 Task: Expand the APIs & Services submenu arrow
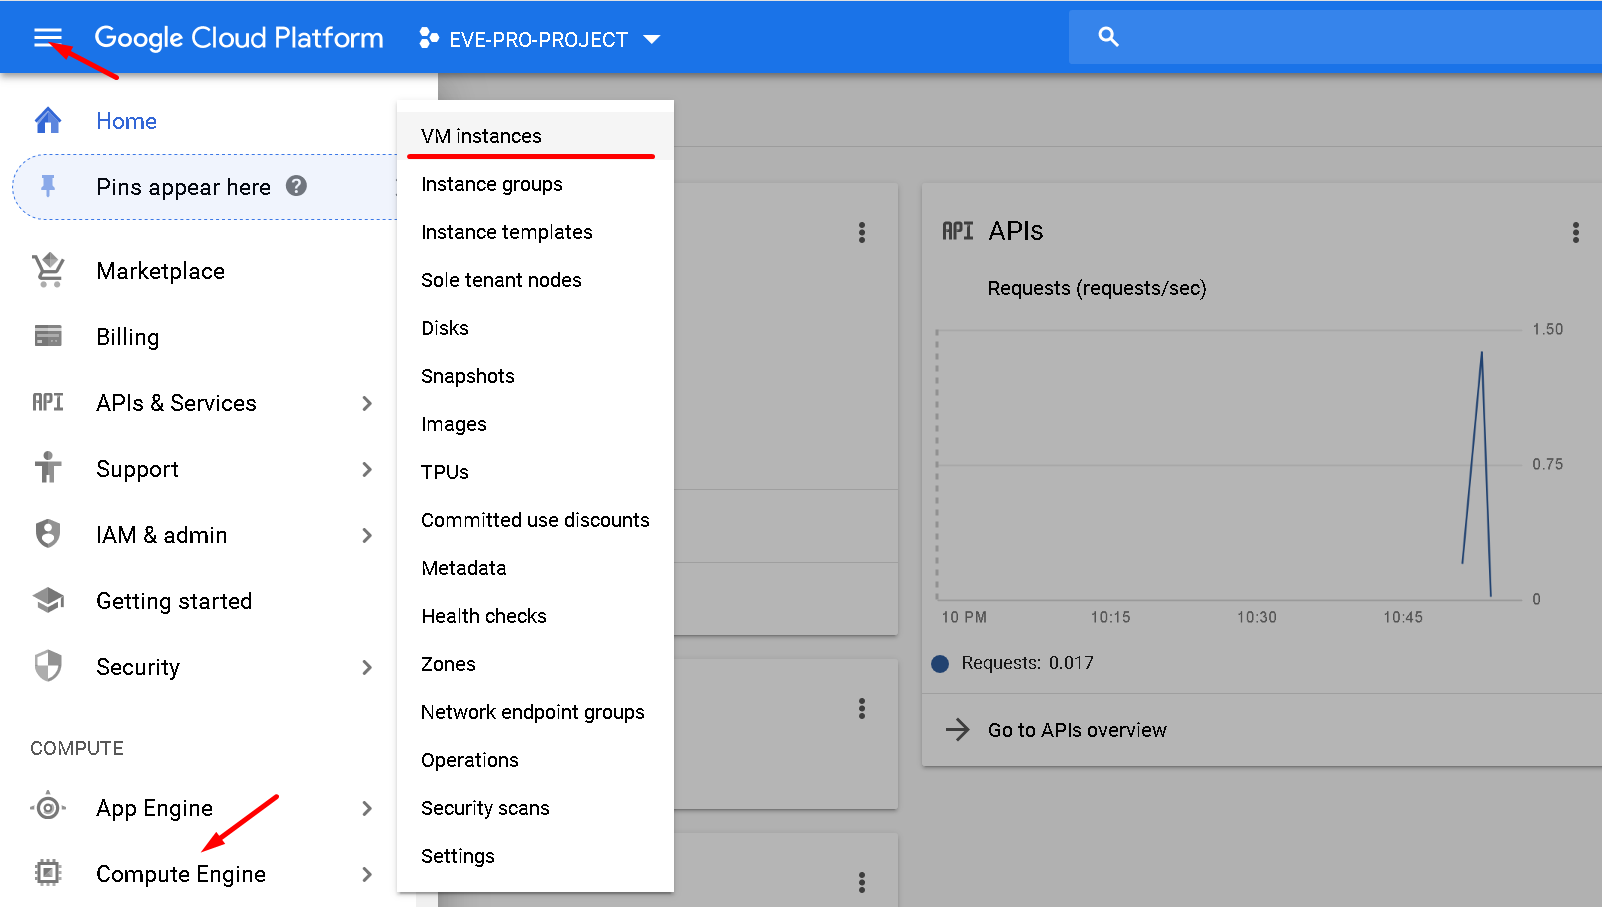pyautogui.click(x=367, y=403)
